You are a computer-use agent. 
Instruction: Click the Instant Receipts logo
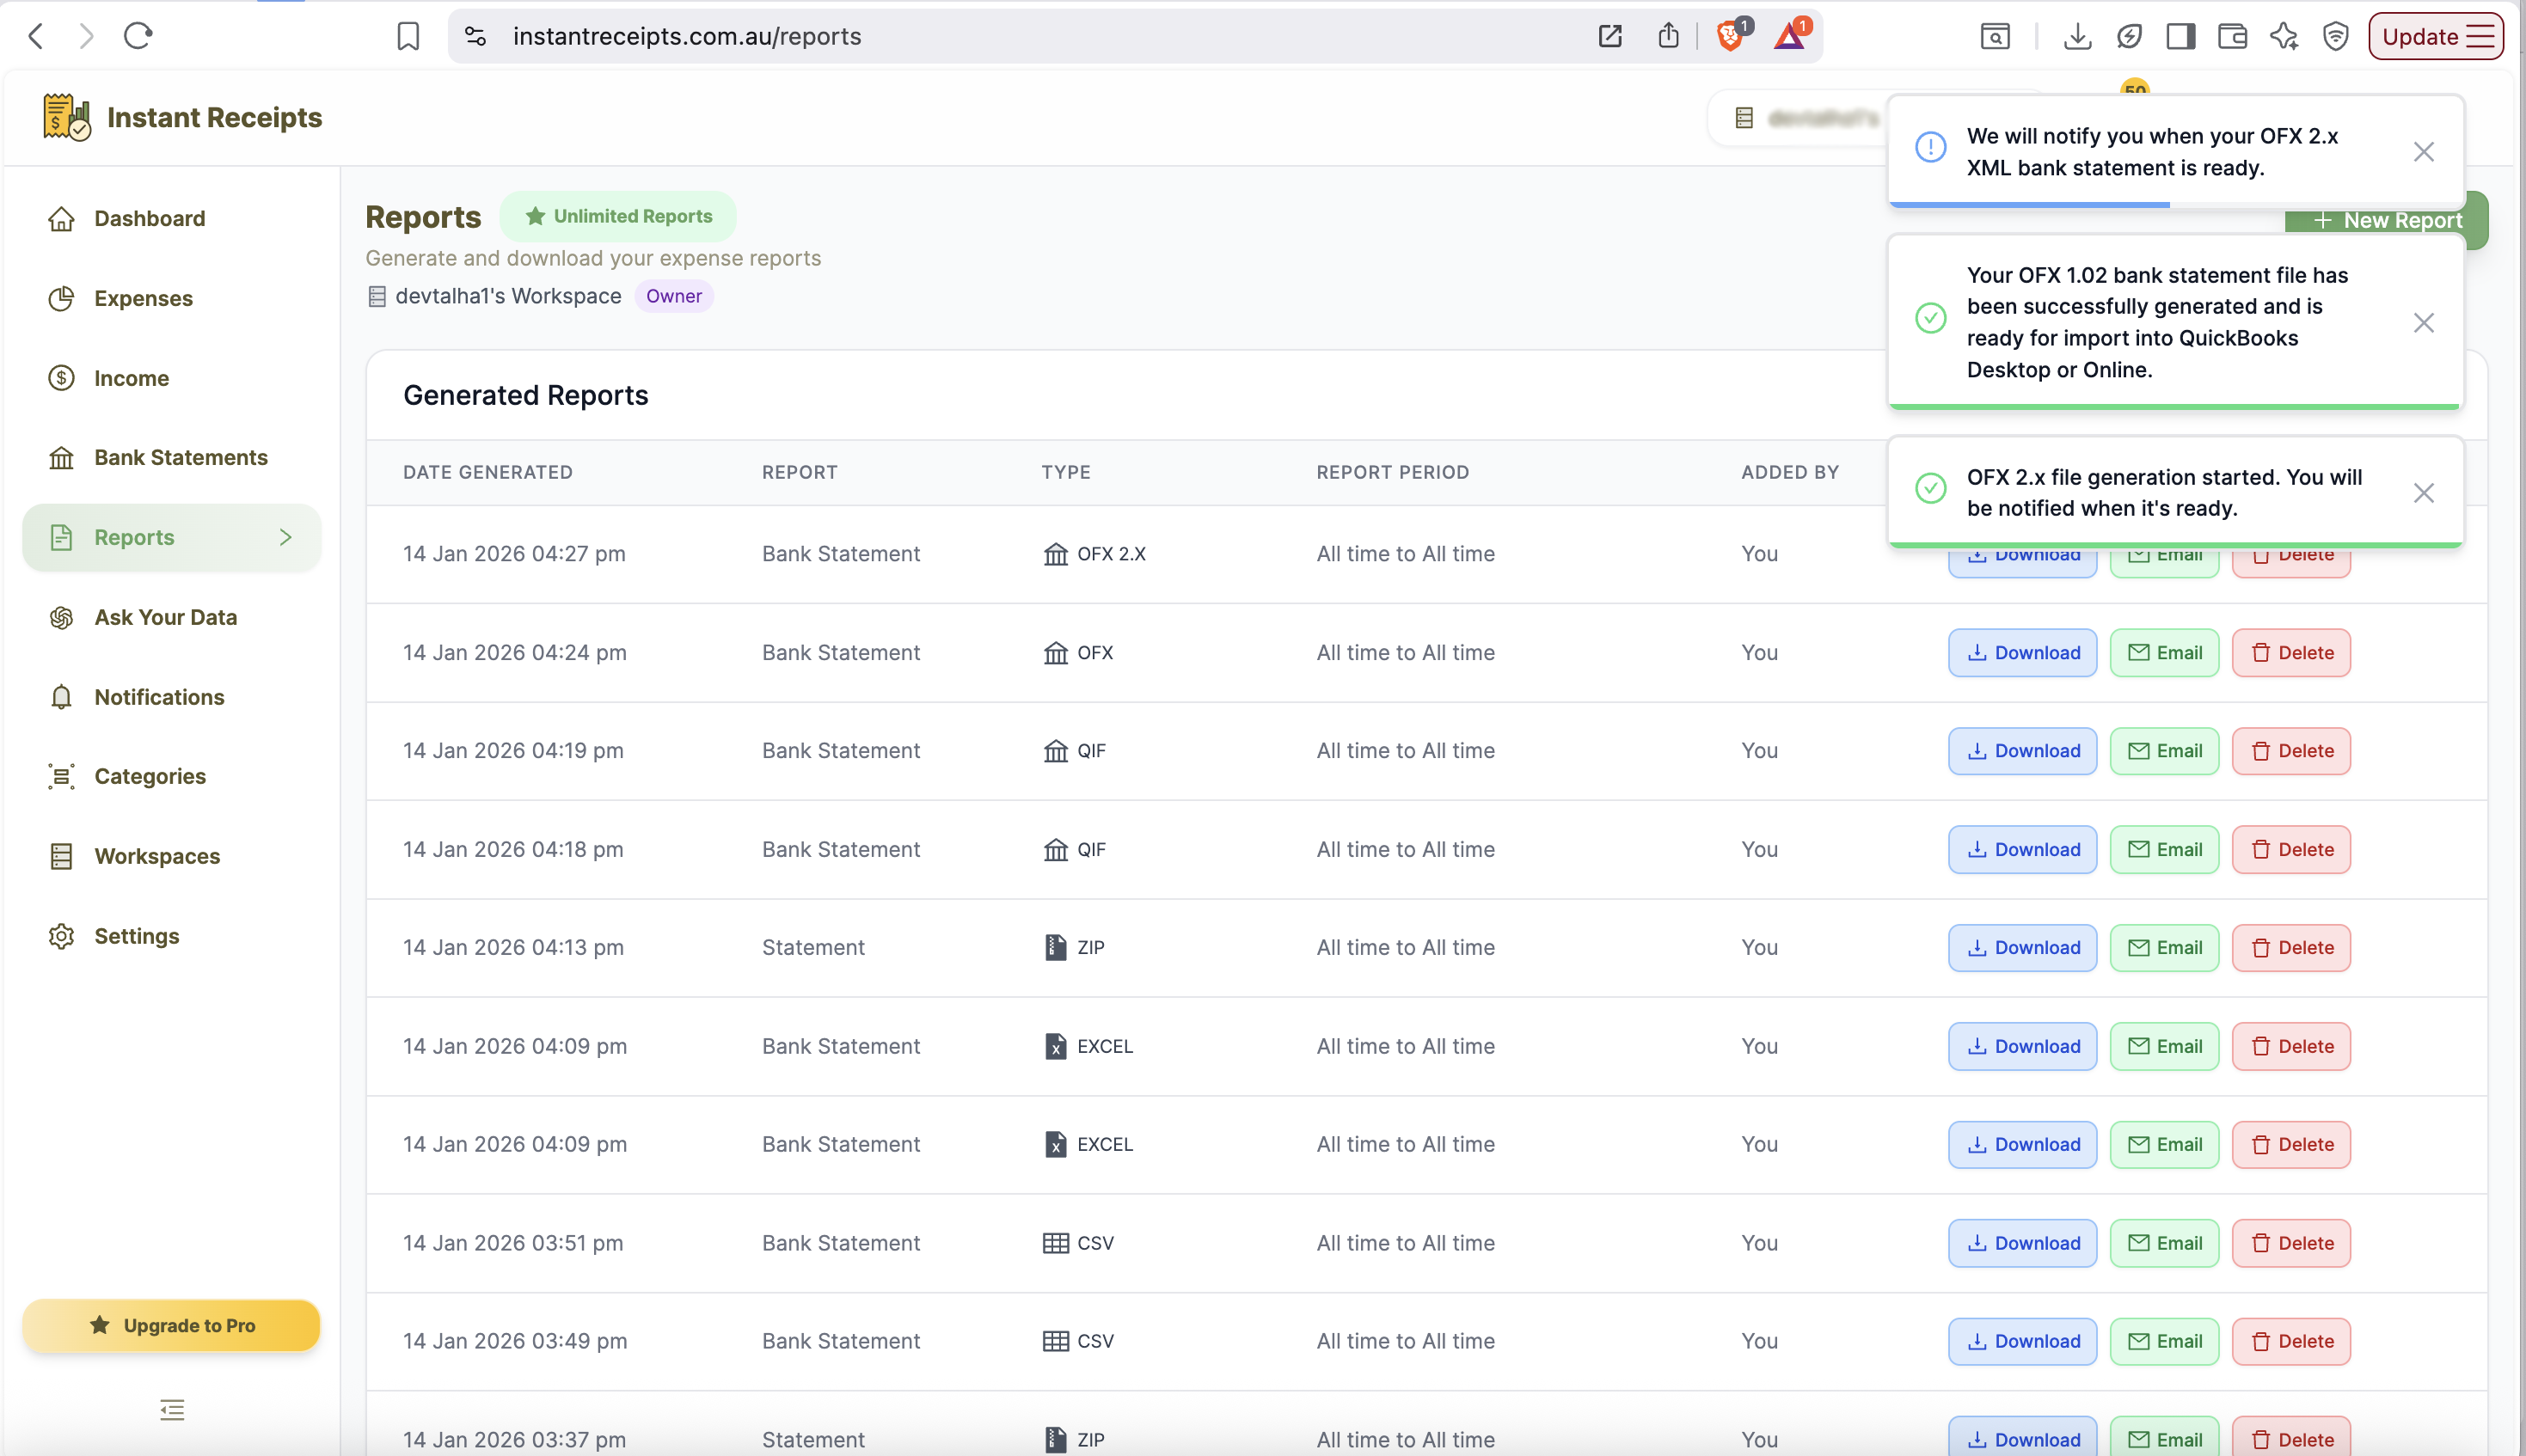(x=182, y=117)
